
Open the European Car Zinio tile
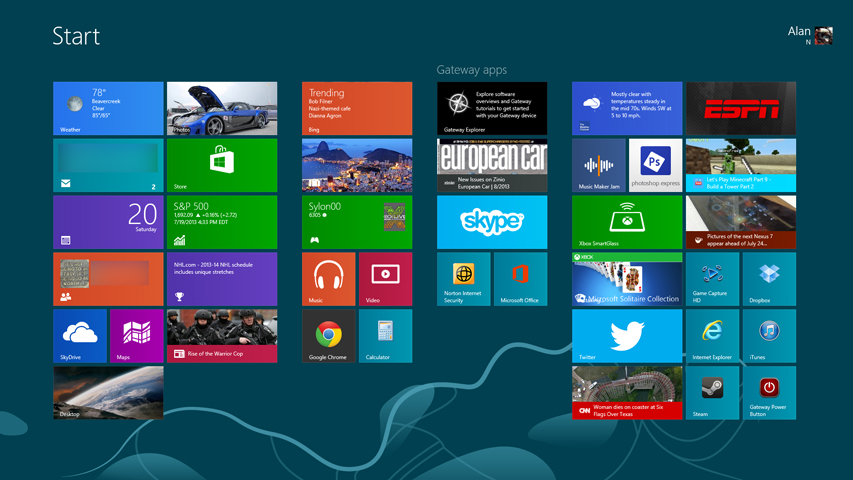[x=492, y=165]
